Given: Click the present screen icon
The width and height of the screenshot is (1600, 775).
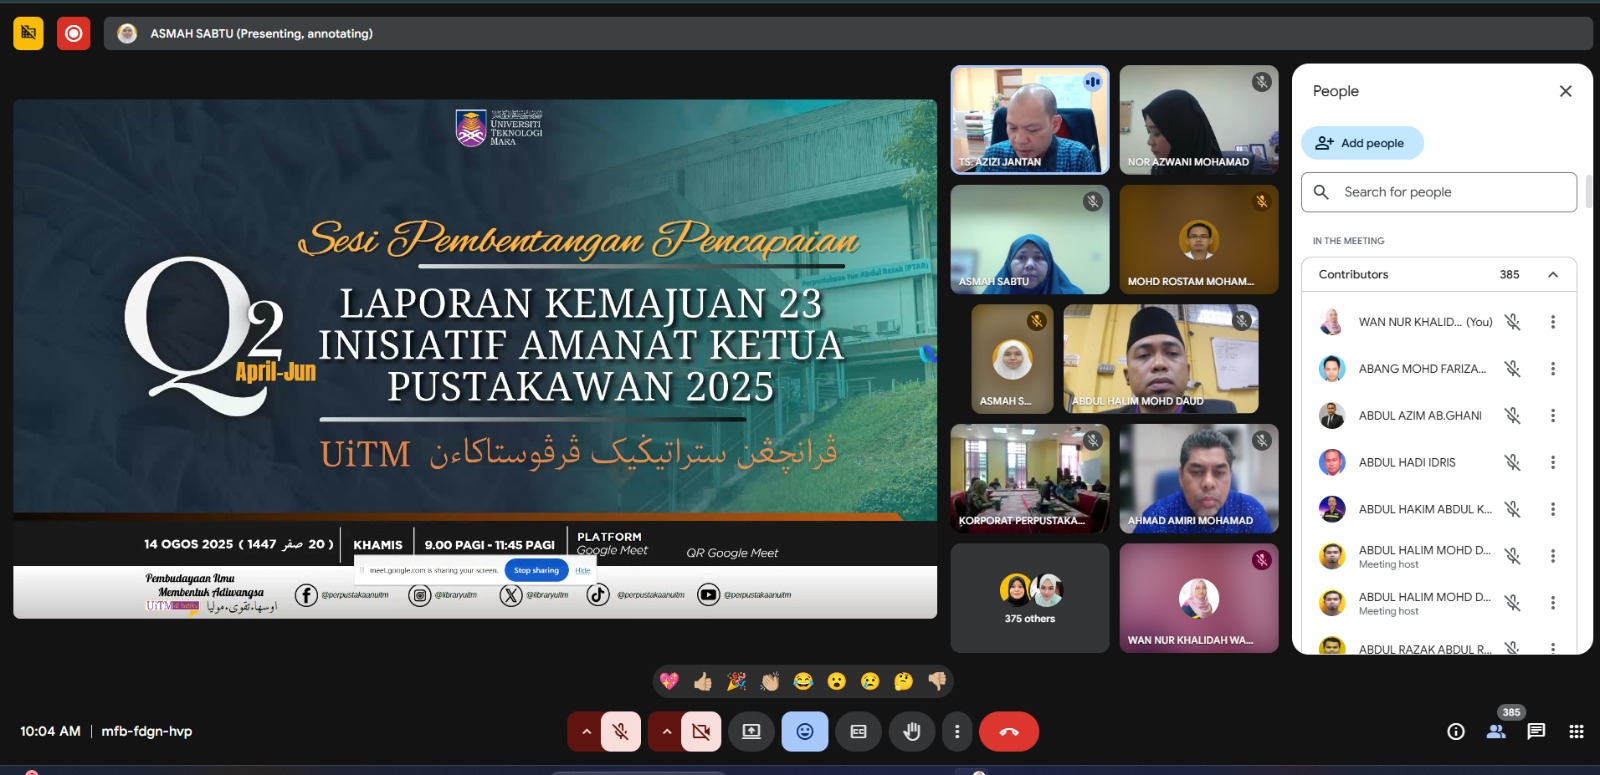Looking at the screenshot, I should pos(751,732).
